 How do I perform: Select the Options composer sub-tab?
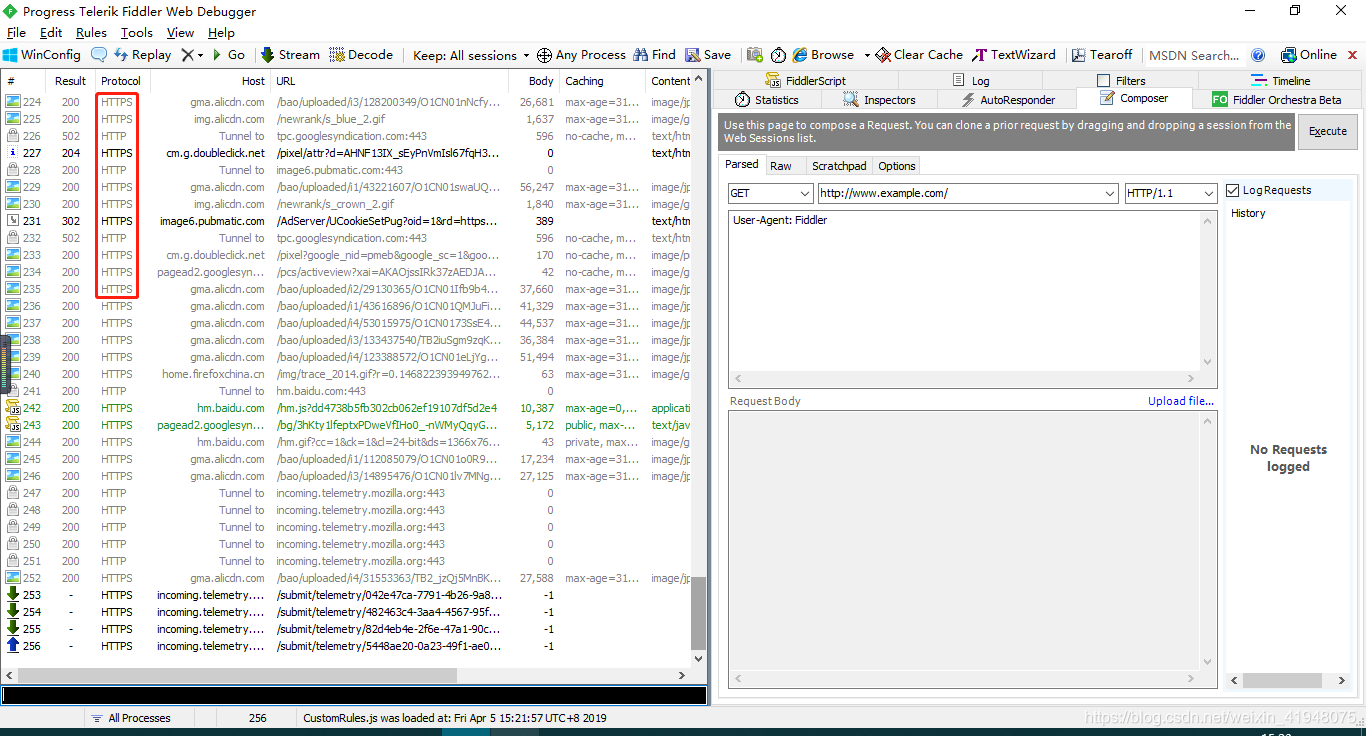coord(897,166)
